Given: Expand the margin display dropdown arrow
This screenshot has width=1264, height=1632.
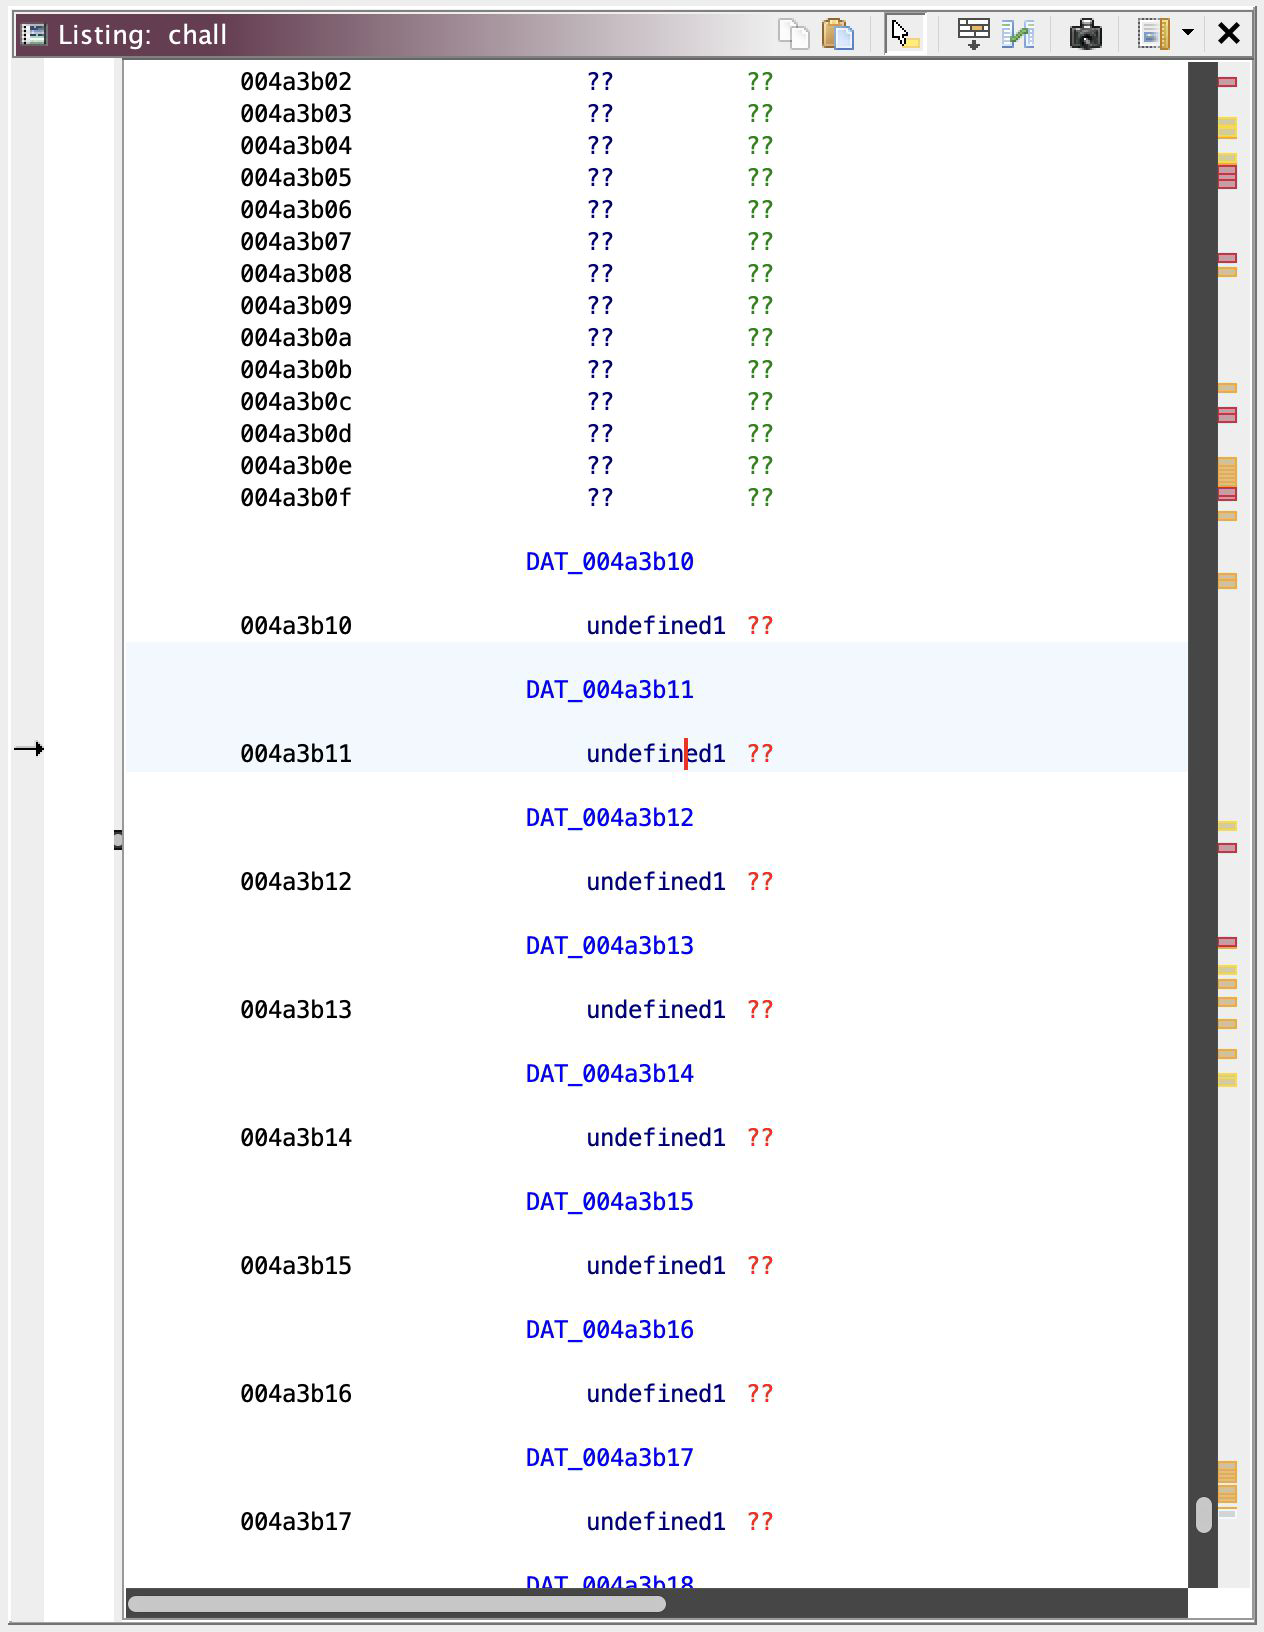Looking at the screenshot, I should click(x=1188, y=34).
